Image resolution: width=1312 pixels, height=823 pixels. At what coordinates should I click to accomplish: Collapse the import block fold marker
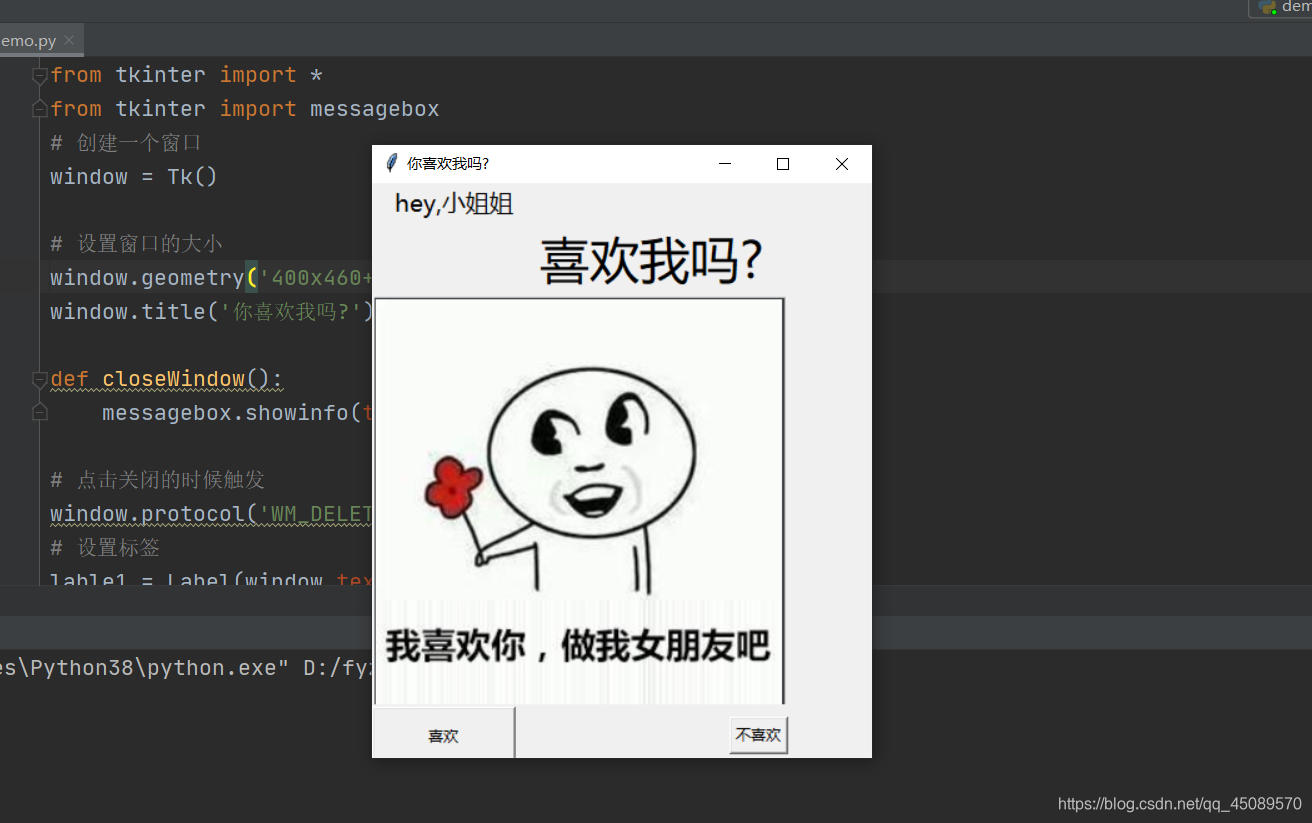pos(40,75)
